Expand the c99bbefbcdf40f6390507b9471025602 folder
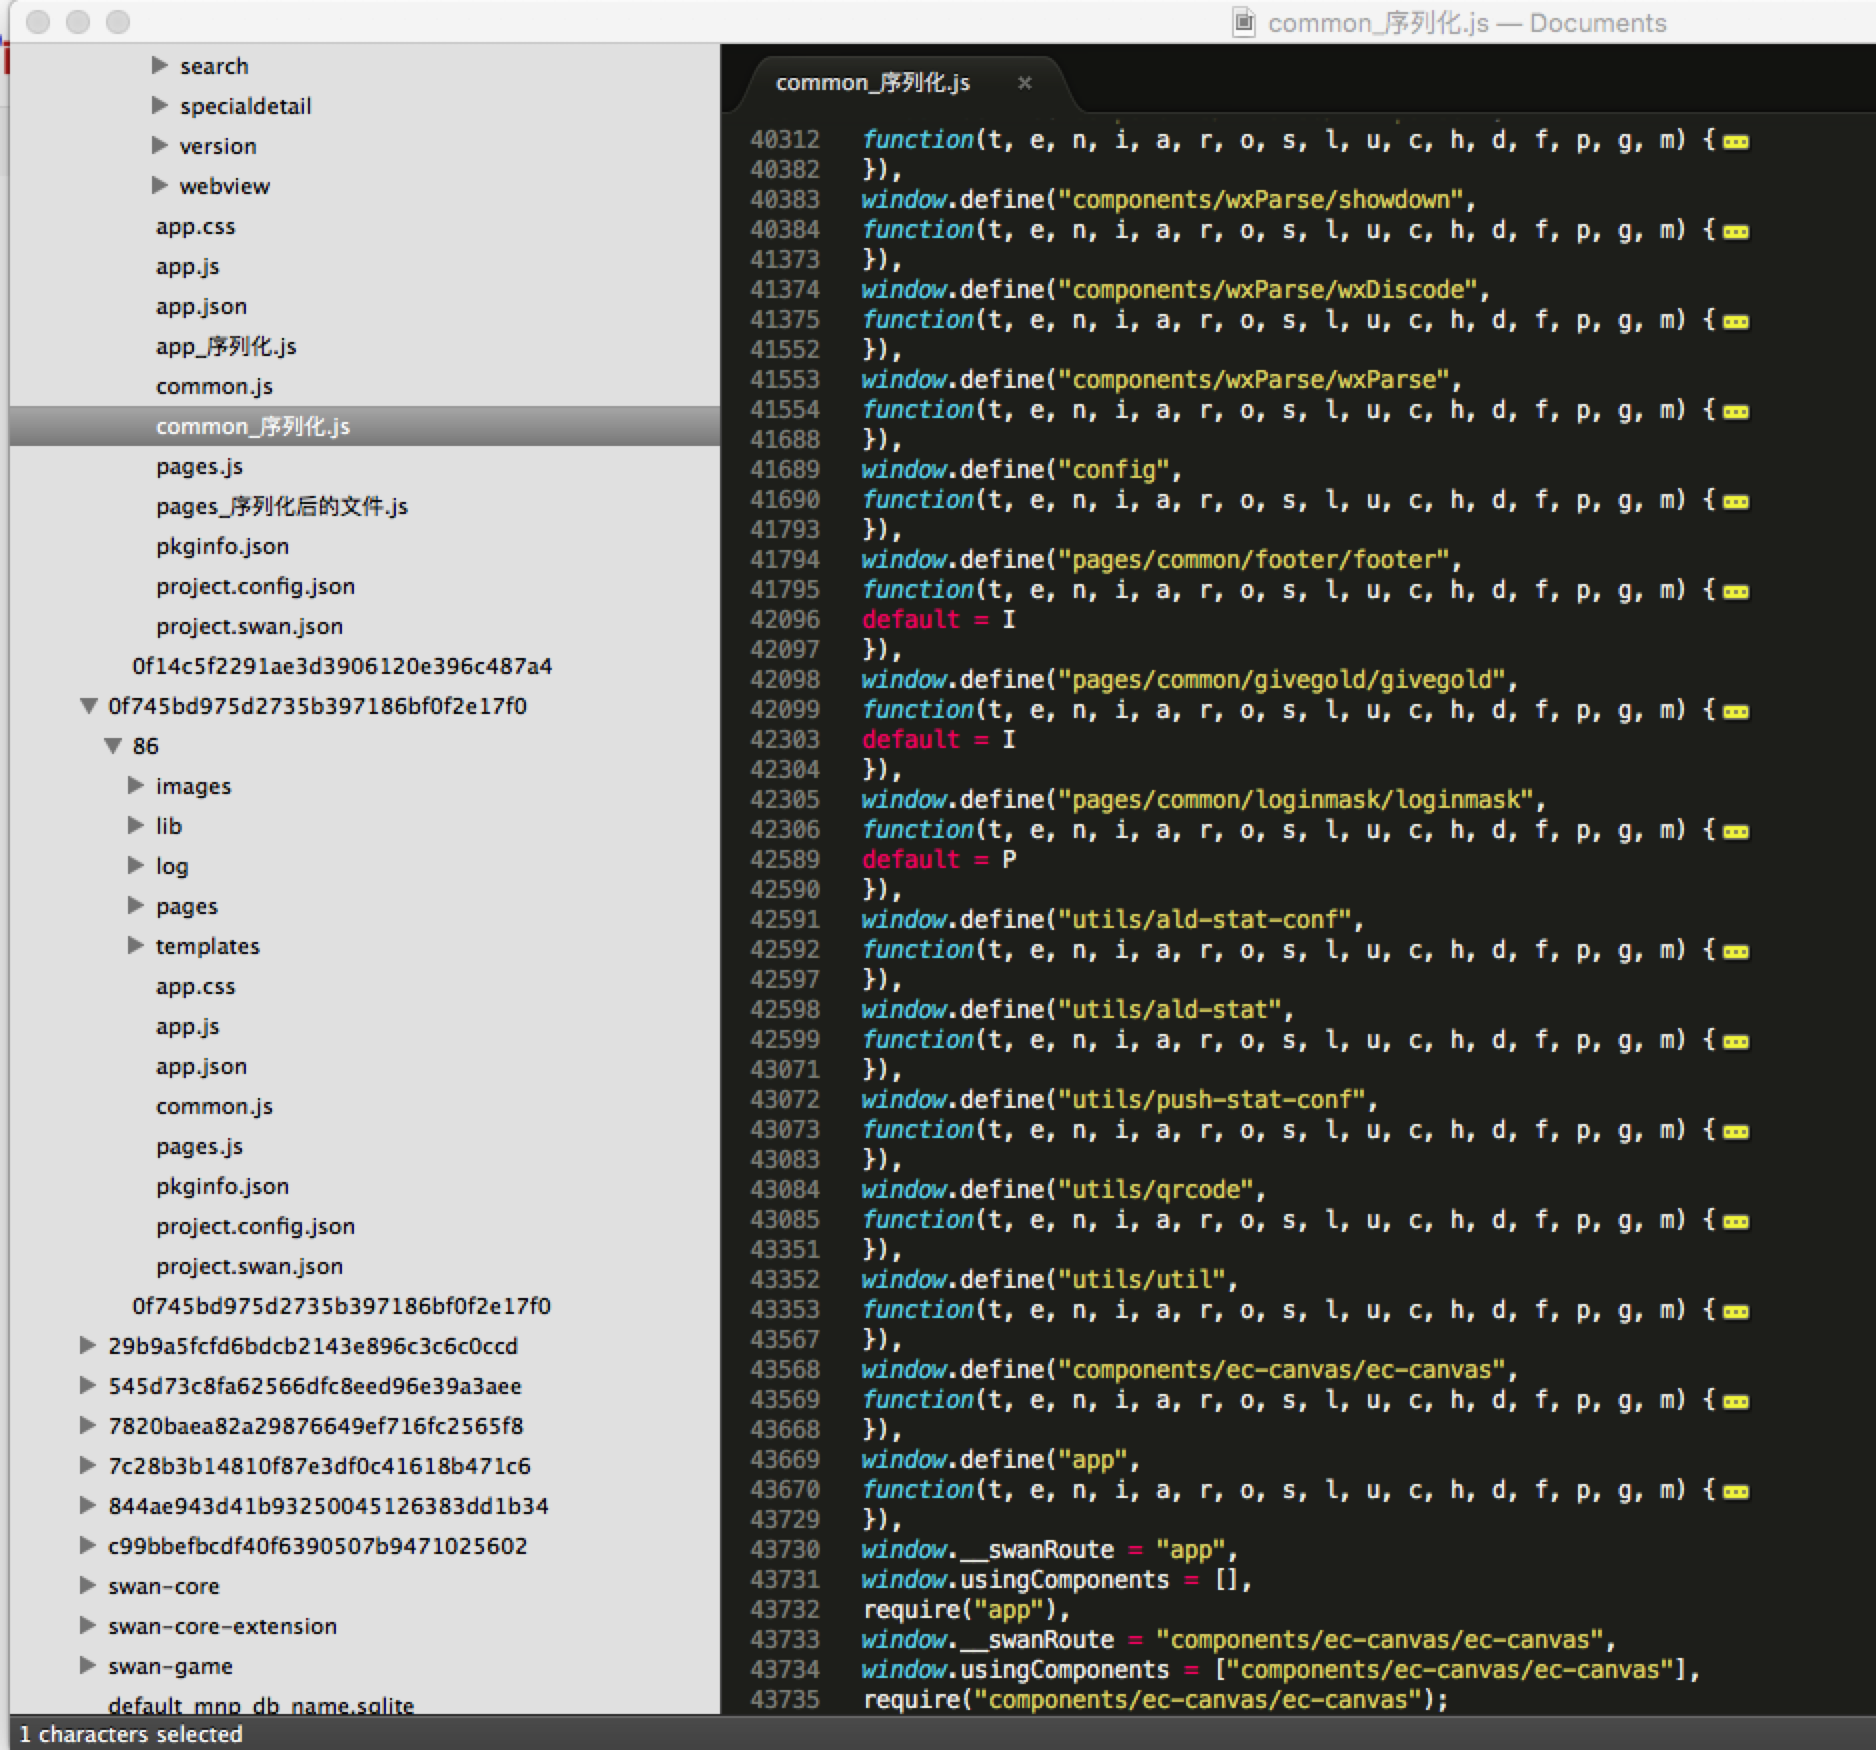 (x=88, y=1546)
